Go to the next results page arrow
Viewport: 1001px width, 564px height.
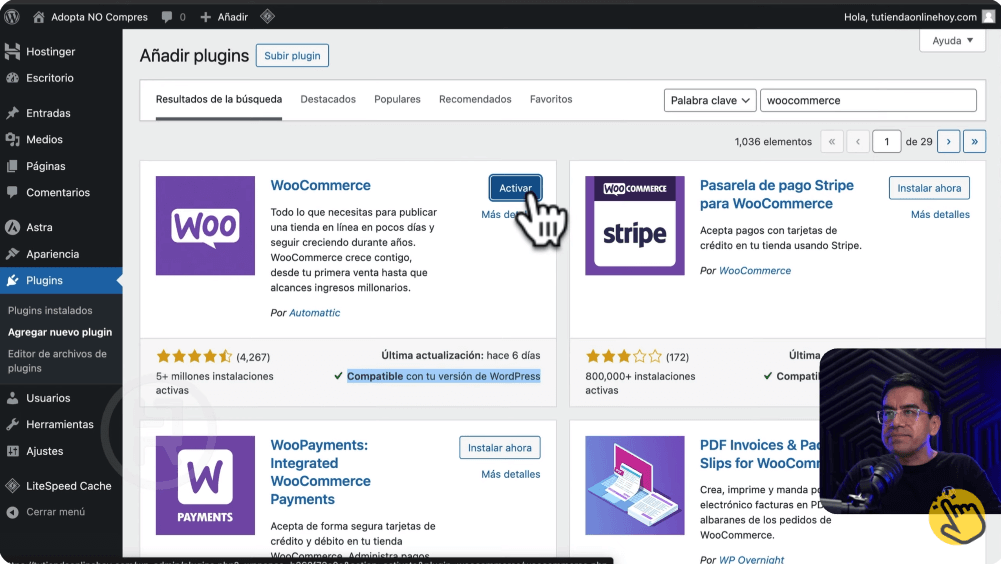coord(949,142)
